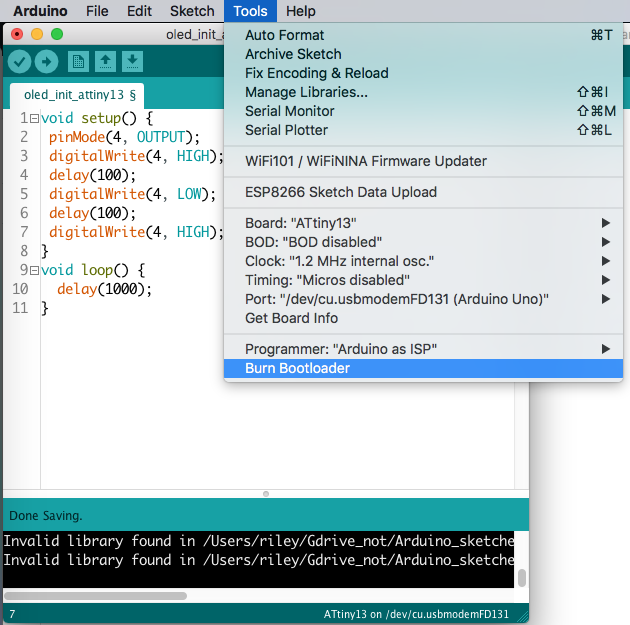Expand the BOD: "BOD disabled" submenu

pyautogui.click(x=423, y=242)
